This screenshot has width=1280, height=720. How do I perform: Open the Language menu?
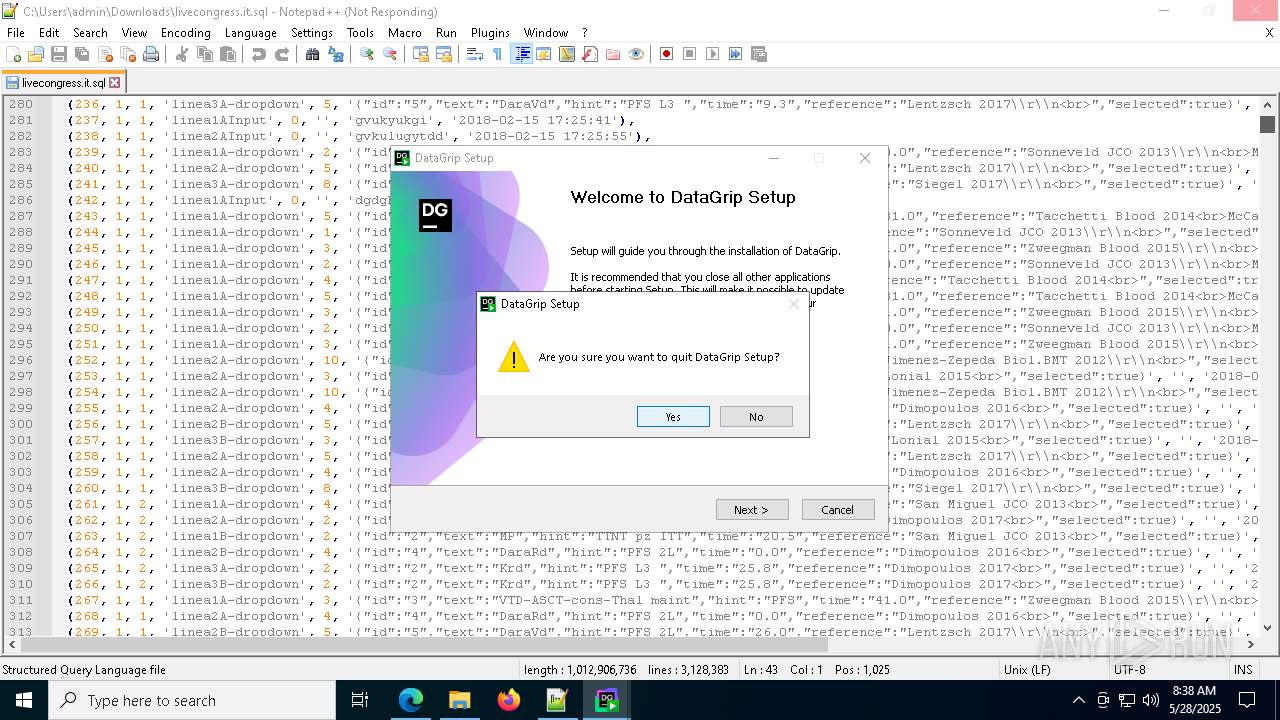click(x=251, y=32)
